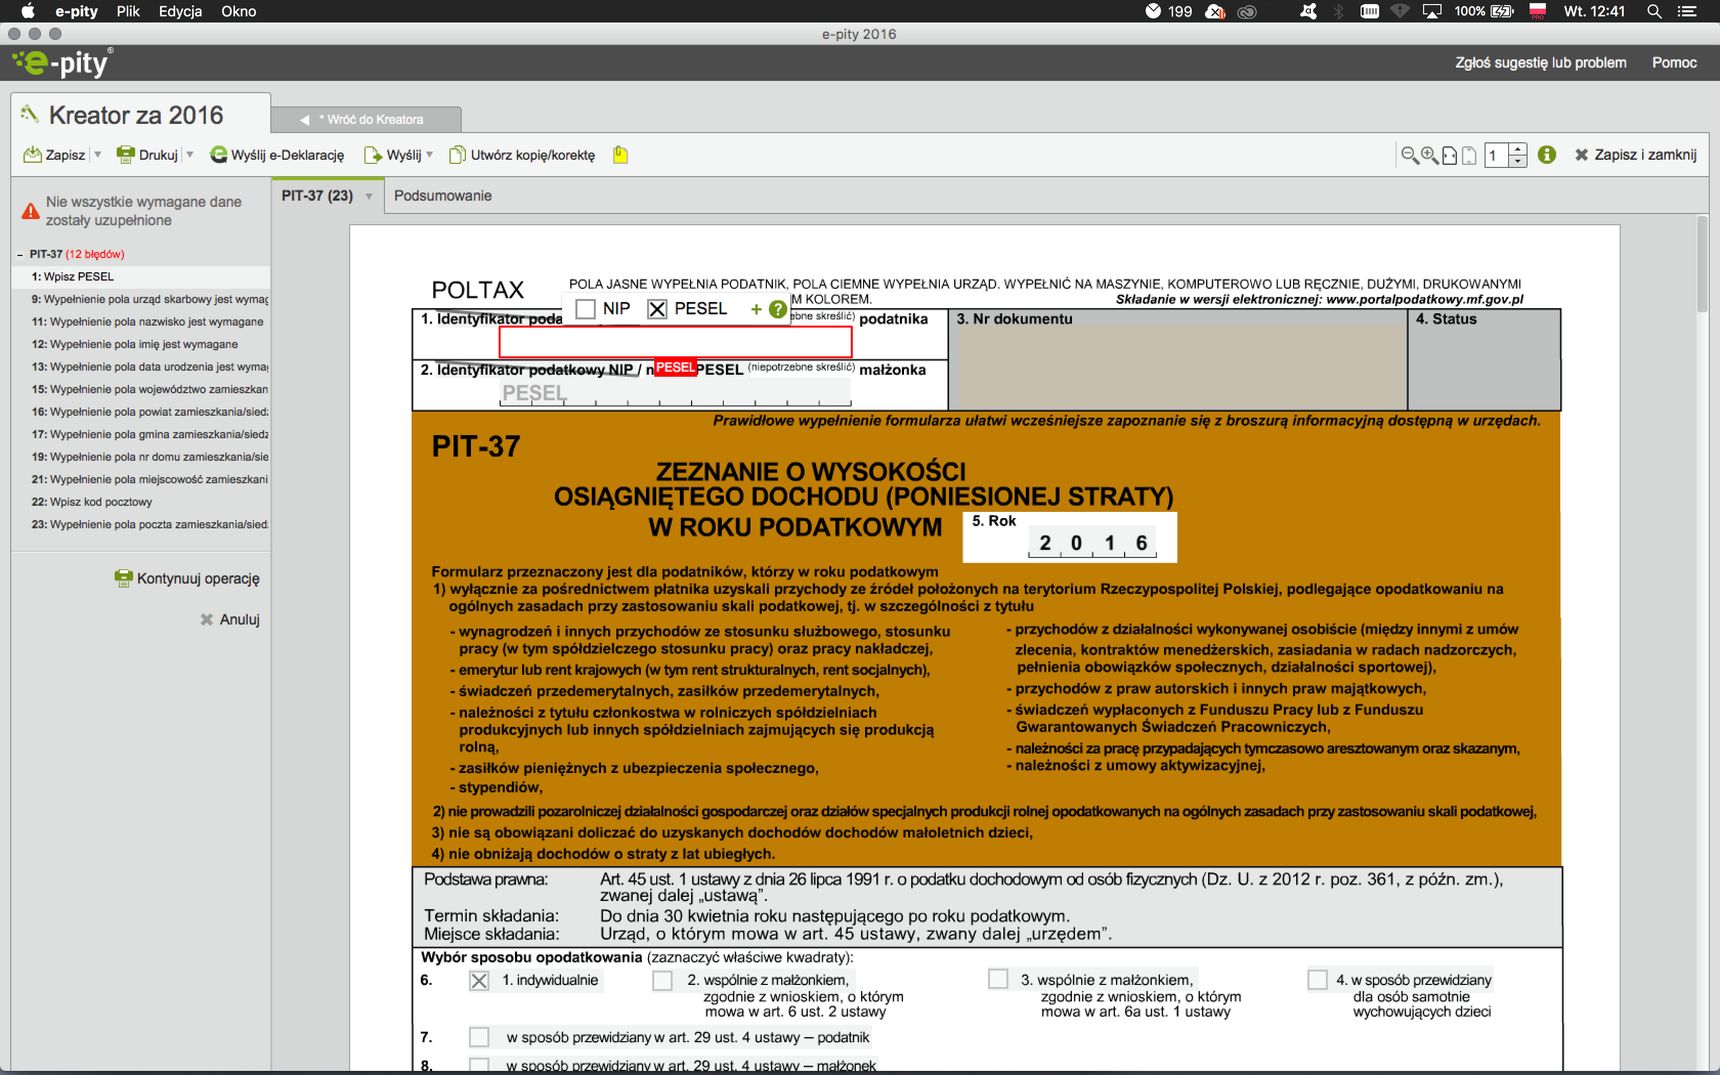This screenshot has height=1075, width=1720.
Task: Open the Drukuj dropdown arrow
Action: 189,155
